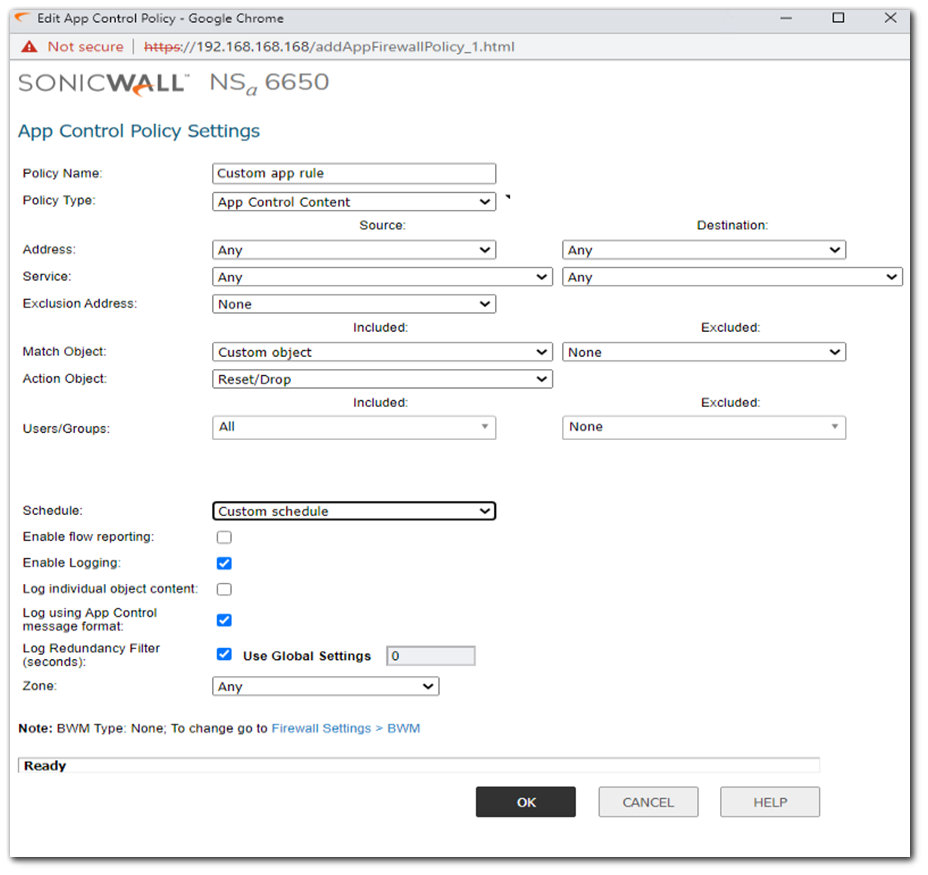This screenshot has height=875, width=928.
Task: Open the Schedule dropdown
Action: pos(354,511)
